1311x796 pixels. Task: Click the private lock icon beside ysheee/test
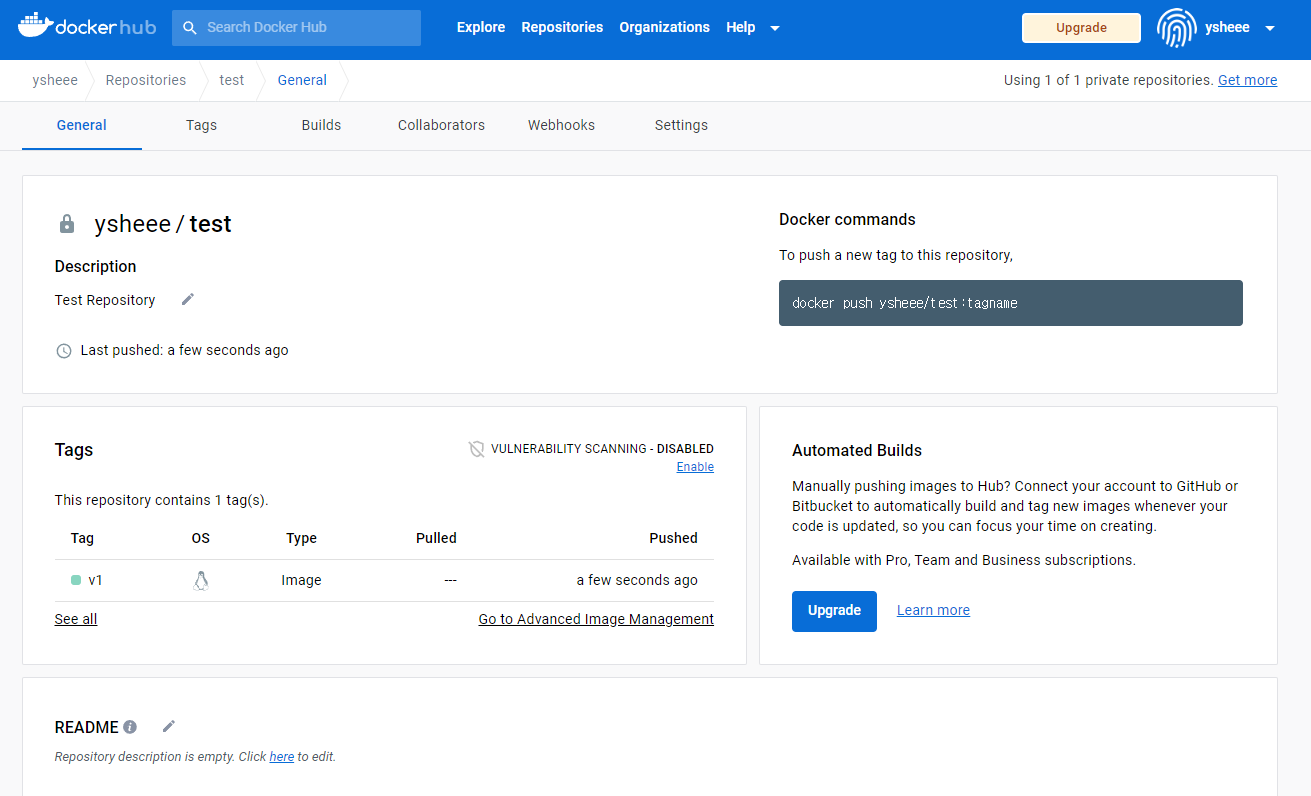[67, 224]
